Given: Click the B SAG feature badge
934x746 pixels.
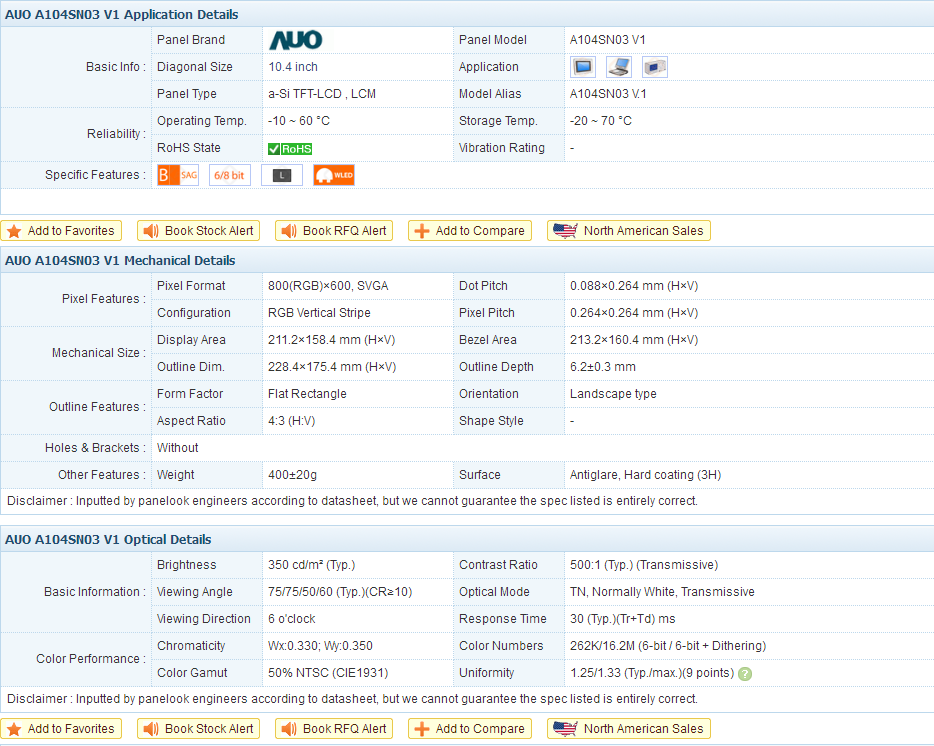Looking at the screenshot, I should (x=178, y=175).
